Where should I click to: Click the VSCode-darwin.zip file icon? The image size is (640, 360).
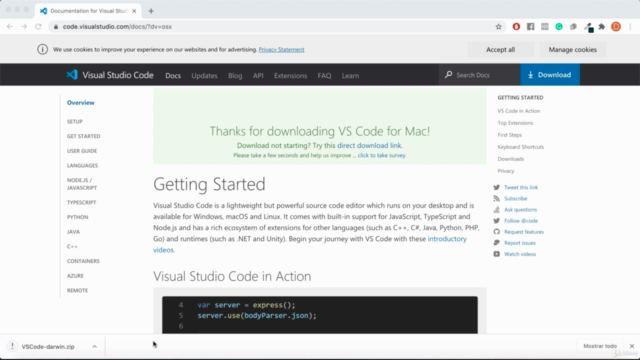click(x=12, y=346)
